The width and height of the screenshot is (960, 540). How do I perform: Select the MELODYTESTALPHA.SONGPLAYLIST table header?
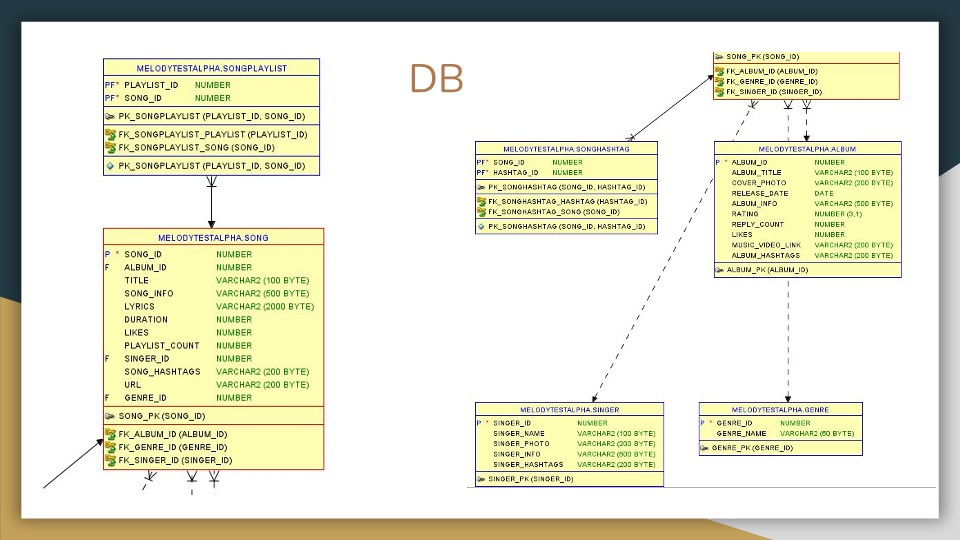point(211,68)
